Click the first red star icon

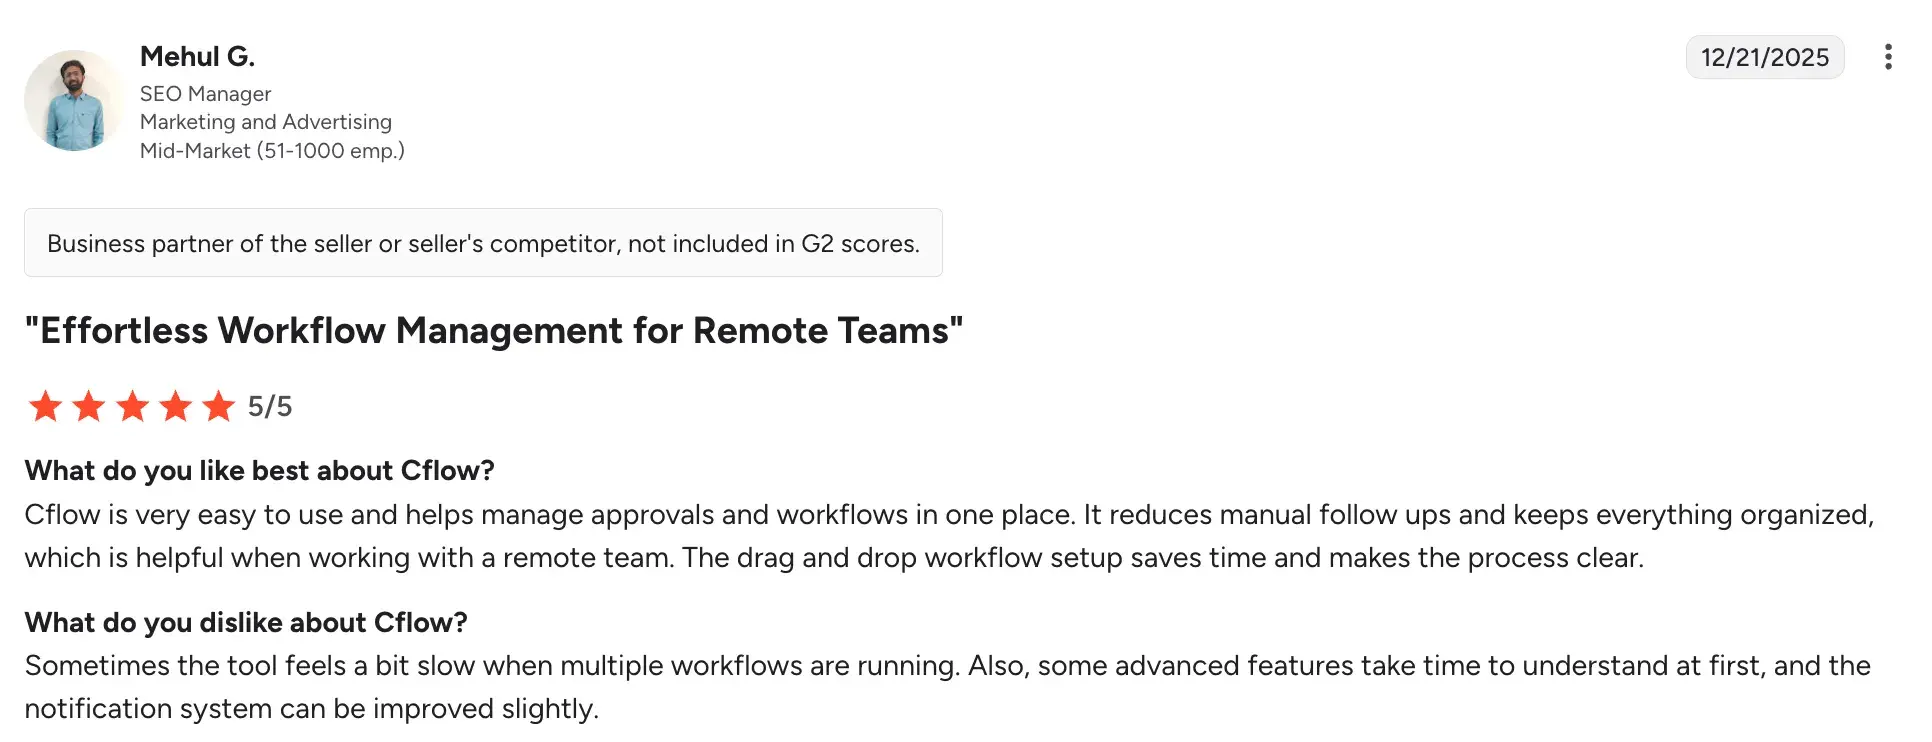pos(46,406)
